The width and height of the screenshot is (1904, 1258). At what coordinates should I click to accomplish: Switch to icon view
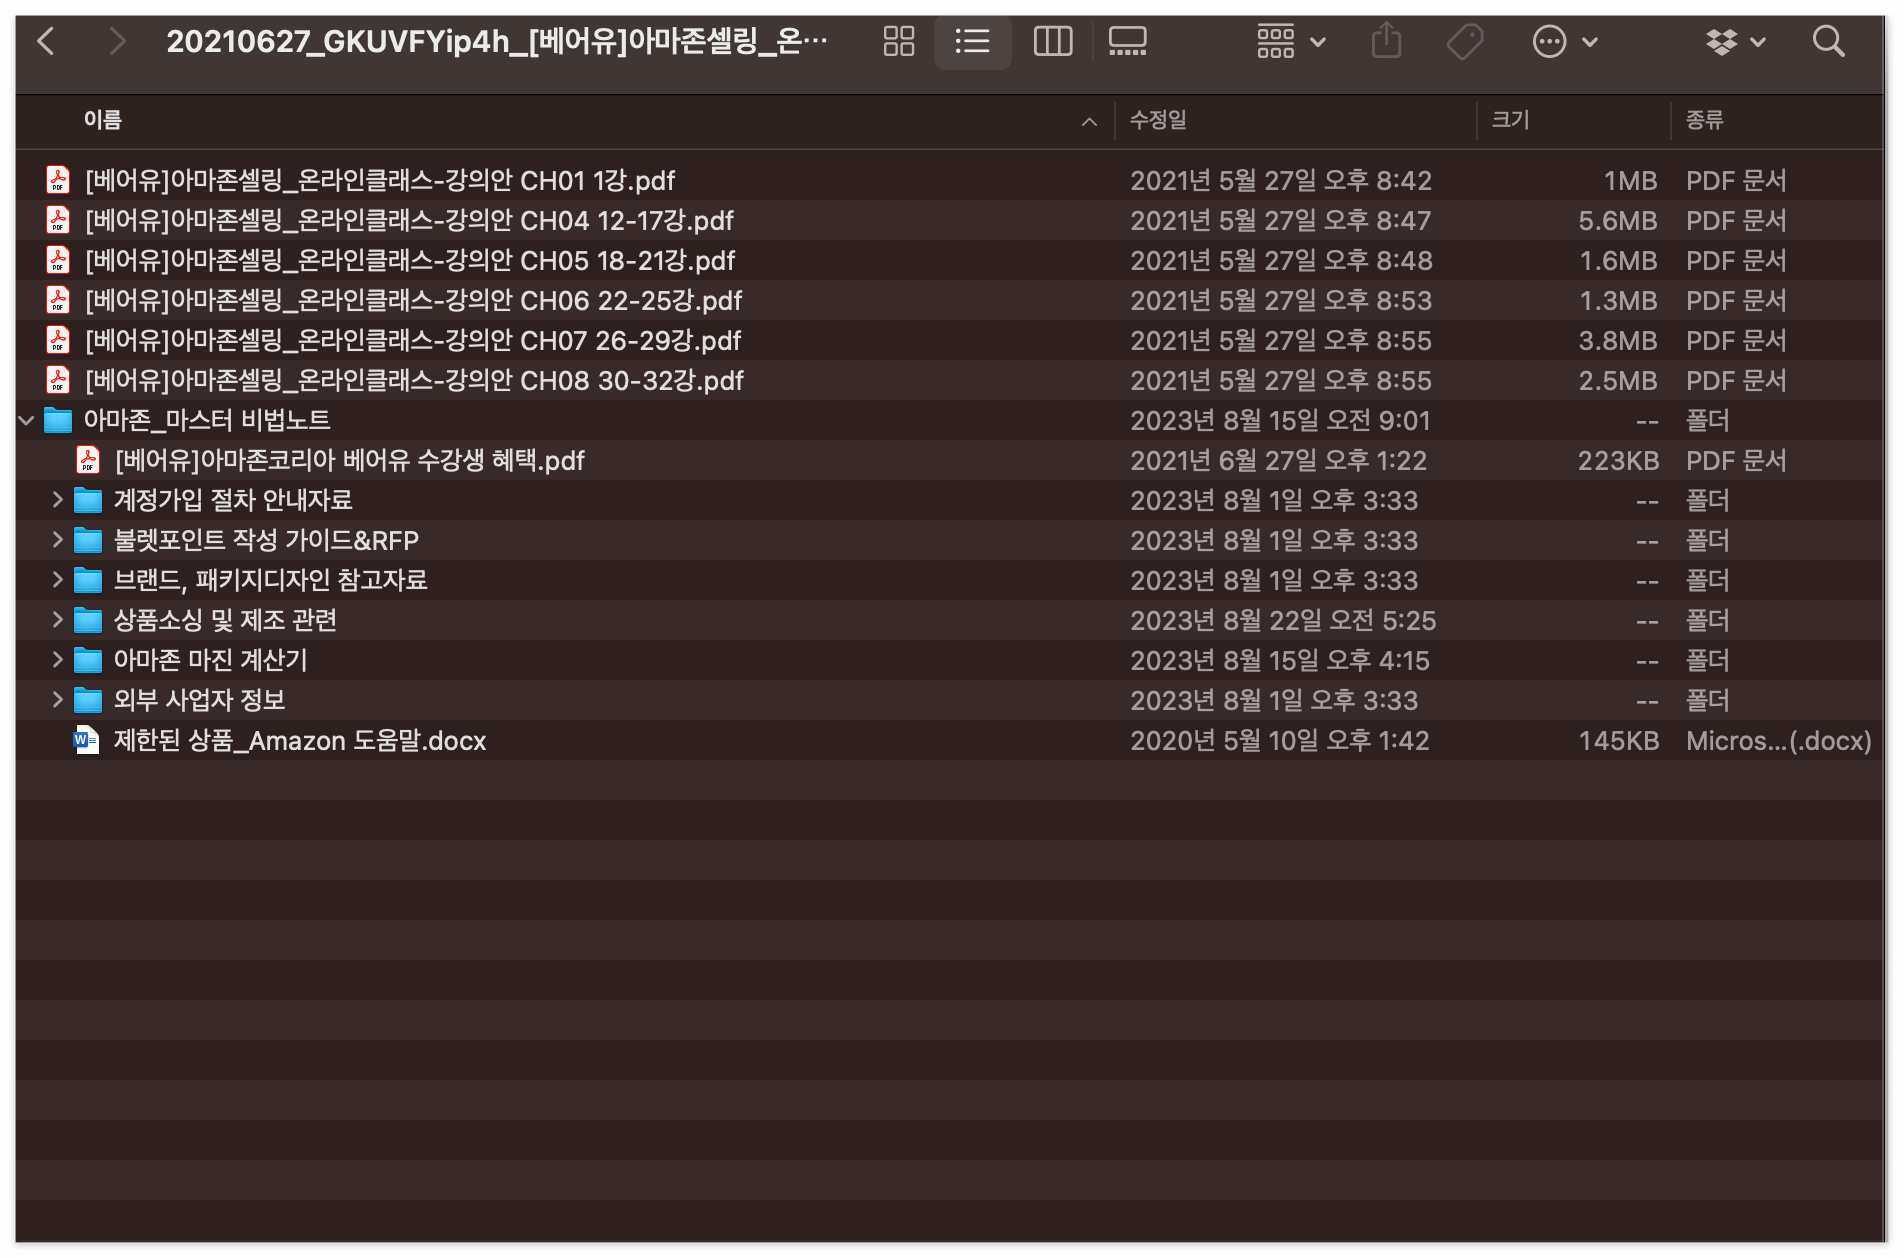tap(898, 41)
